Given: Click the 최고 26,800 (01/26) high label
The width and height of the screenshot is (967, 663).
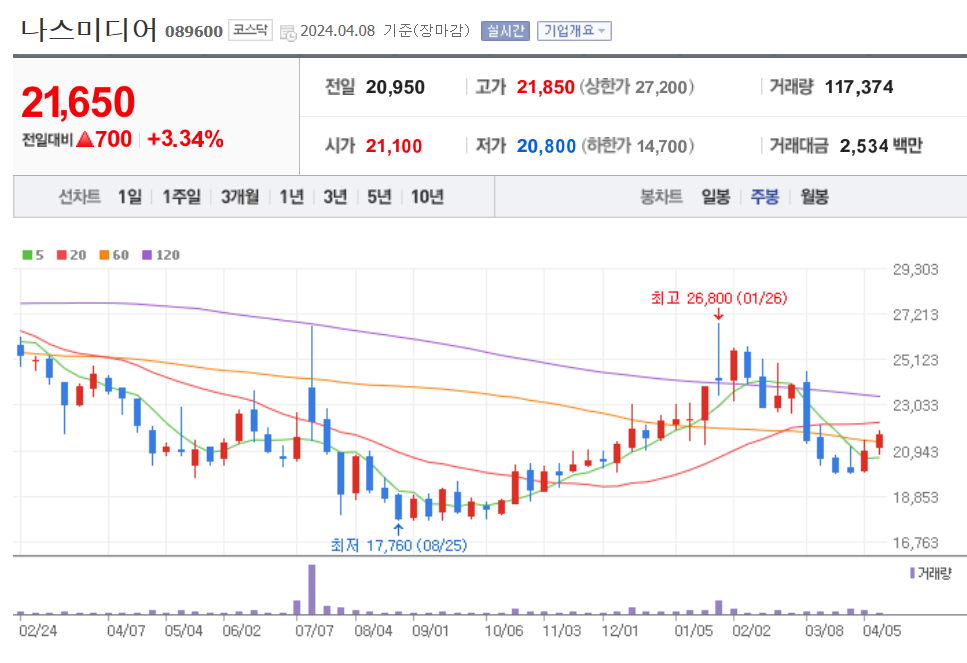Looking at the screenshot, I should coord(719,299).
